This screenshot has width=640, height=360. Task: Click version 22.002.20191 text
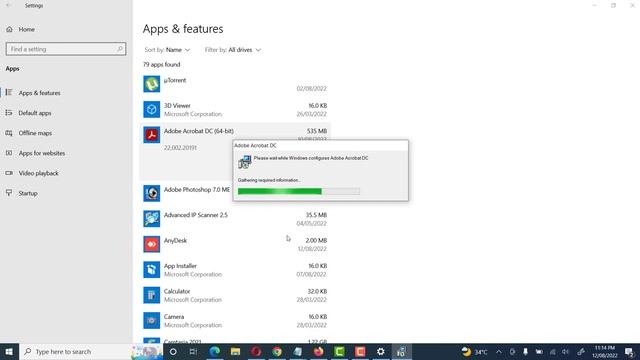(180, 148)
